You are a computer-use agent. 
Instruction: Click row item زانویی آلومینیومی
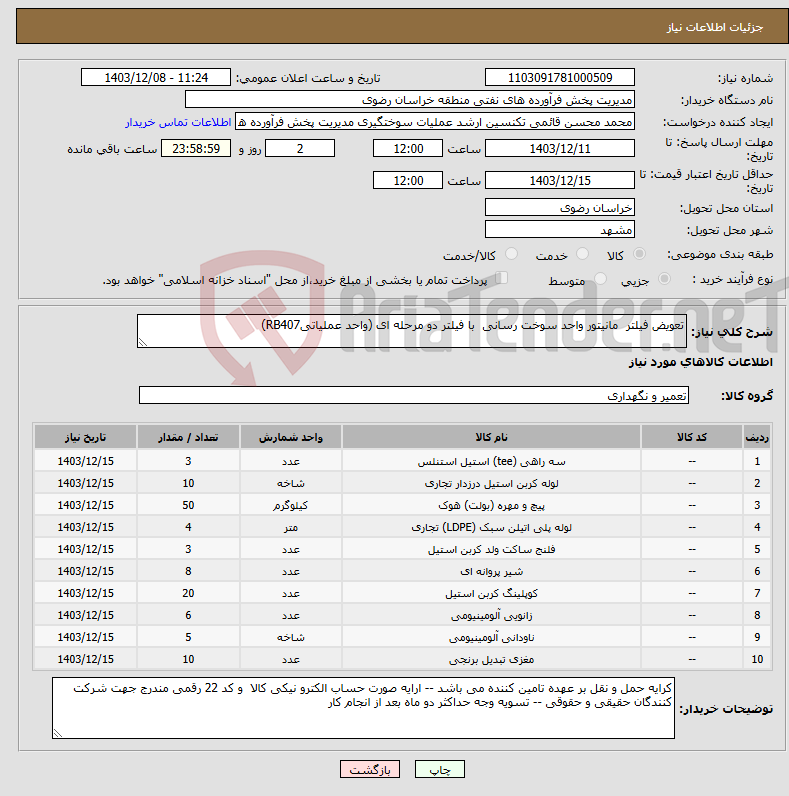[x=491, y=615]
